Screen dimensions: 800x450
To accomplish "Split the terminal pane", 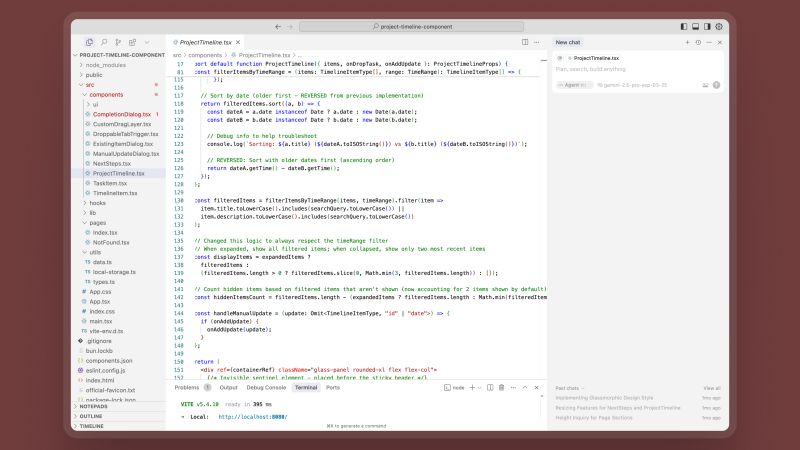I will 490,388.
